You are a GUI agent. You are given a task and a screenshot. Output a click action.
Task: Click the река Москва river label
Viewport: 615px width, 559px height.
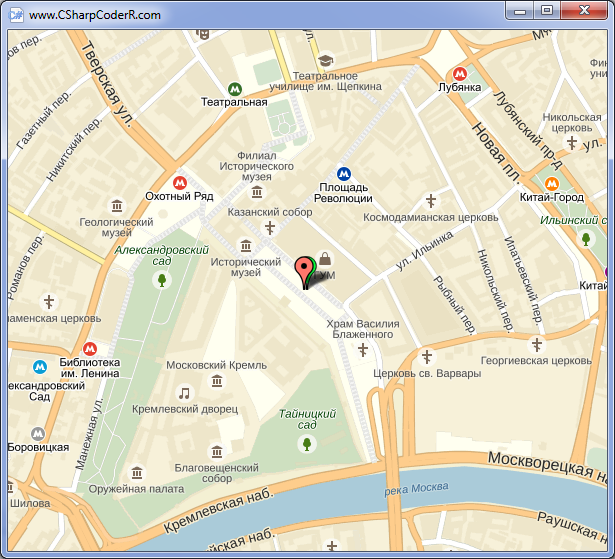pos(417,489)
